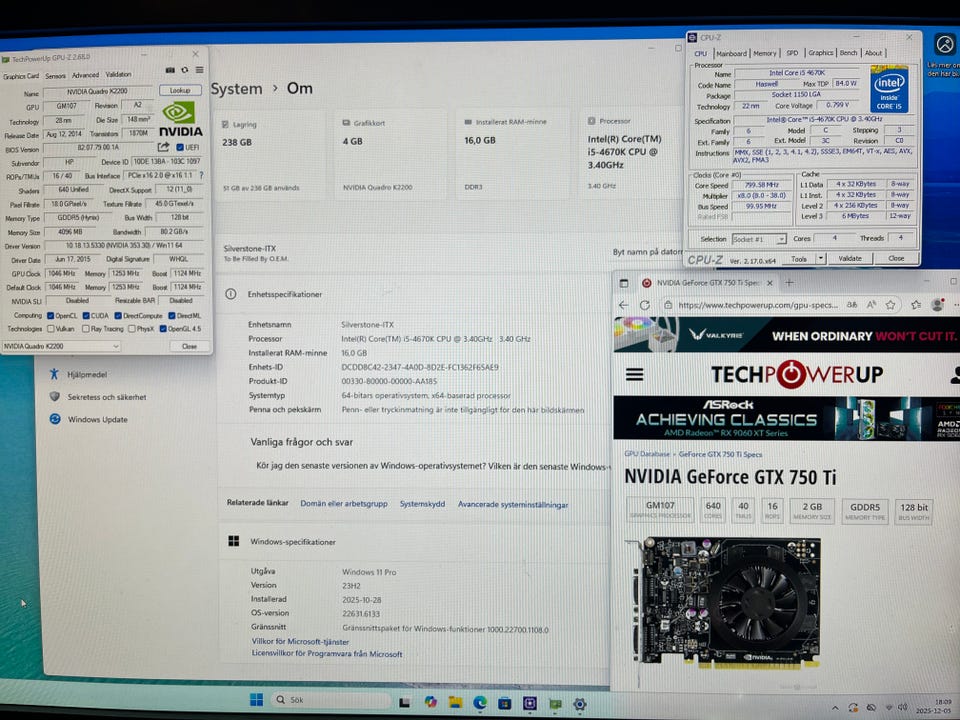
Task: Open File Explorer from the taskbar
Action: (x=455, y=702)
